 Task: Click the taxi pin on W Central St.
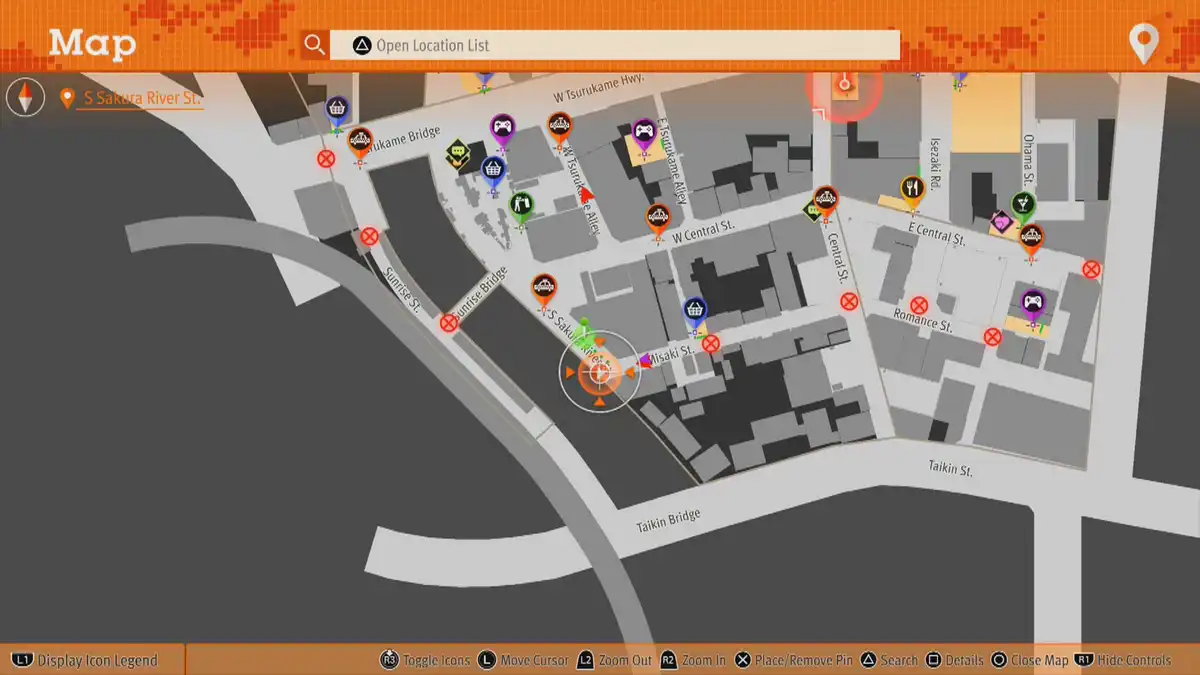pos(657,218)
